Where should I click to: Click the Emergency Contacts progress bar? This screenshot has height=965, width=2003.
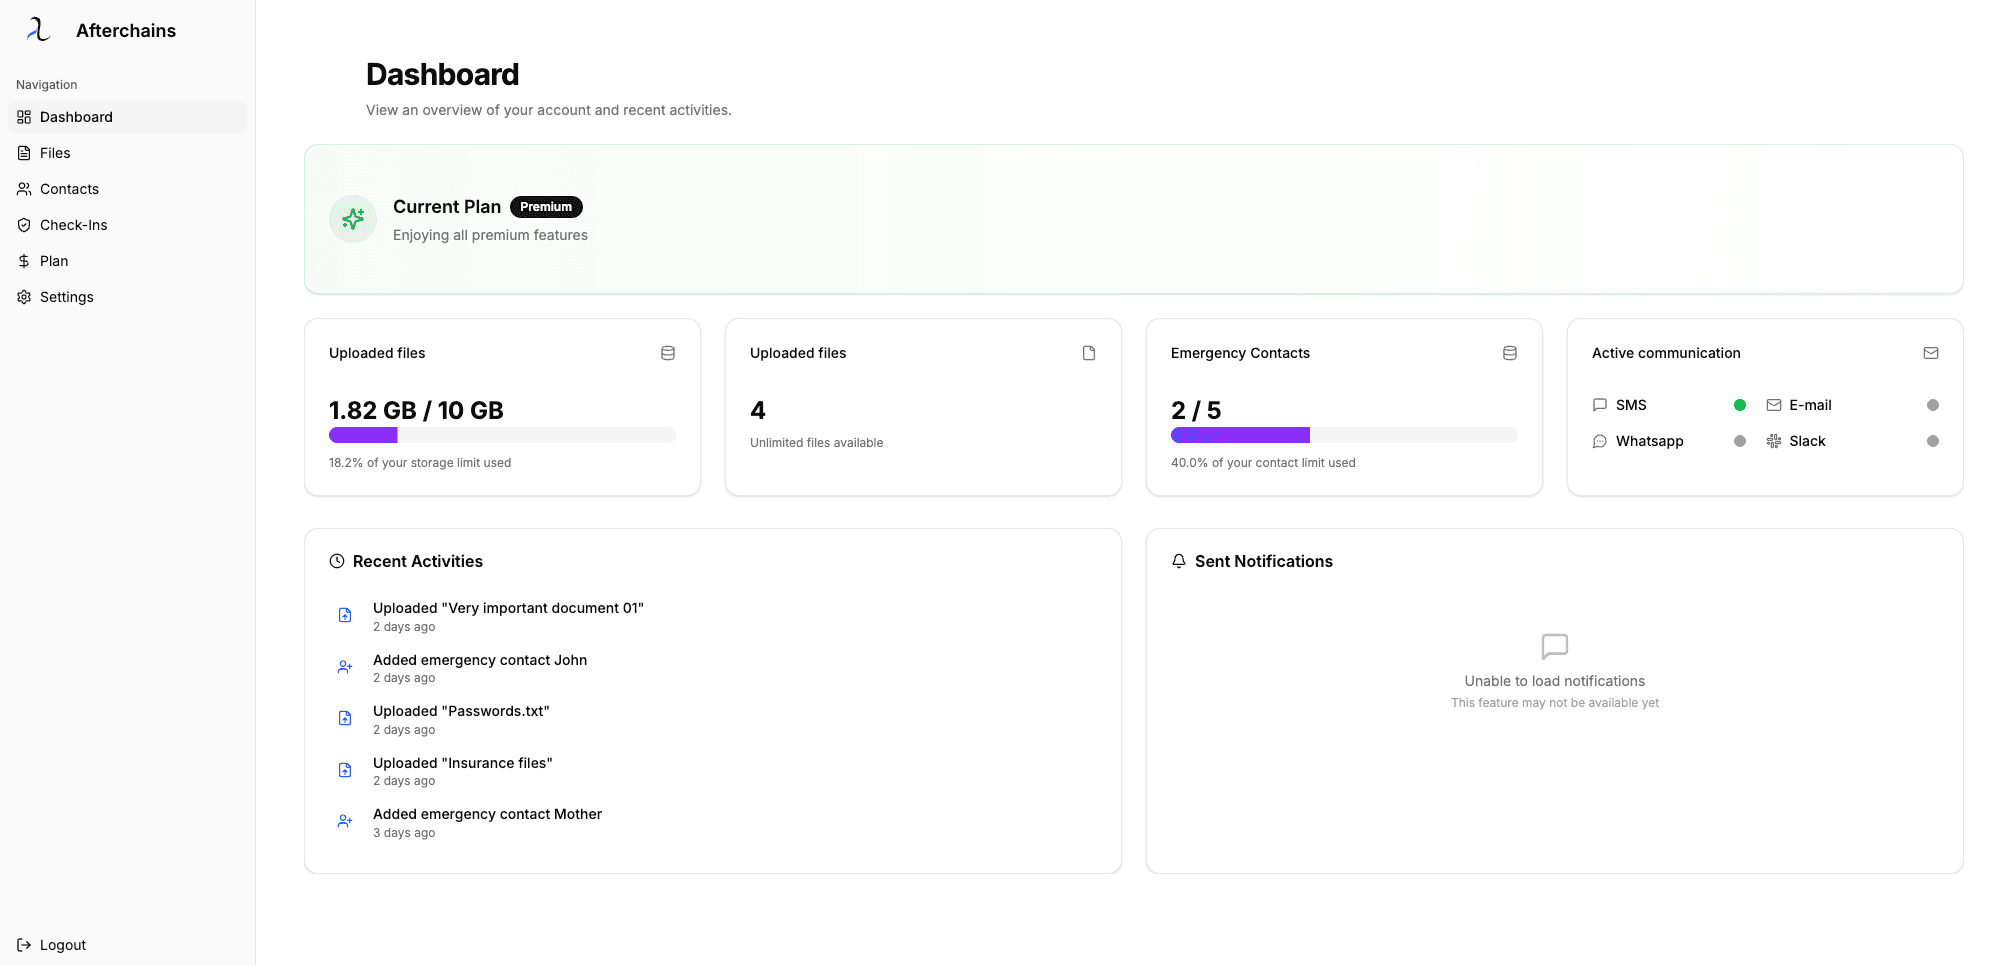click(1343, 434)
